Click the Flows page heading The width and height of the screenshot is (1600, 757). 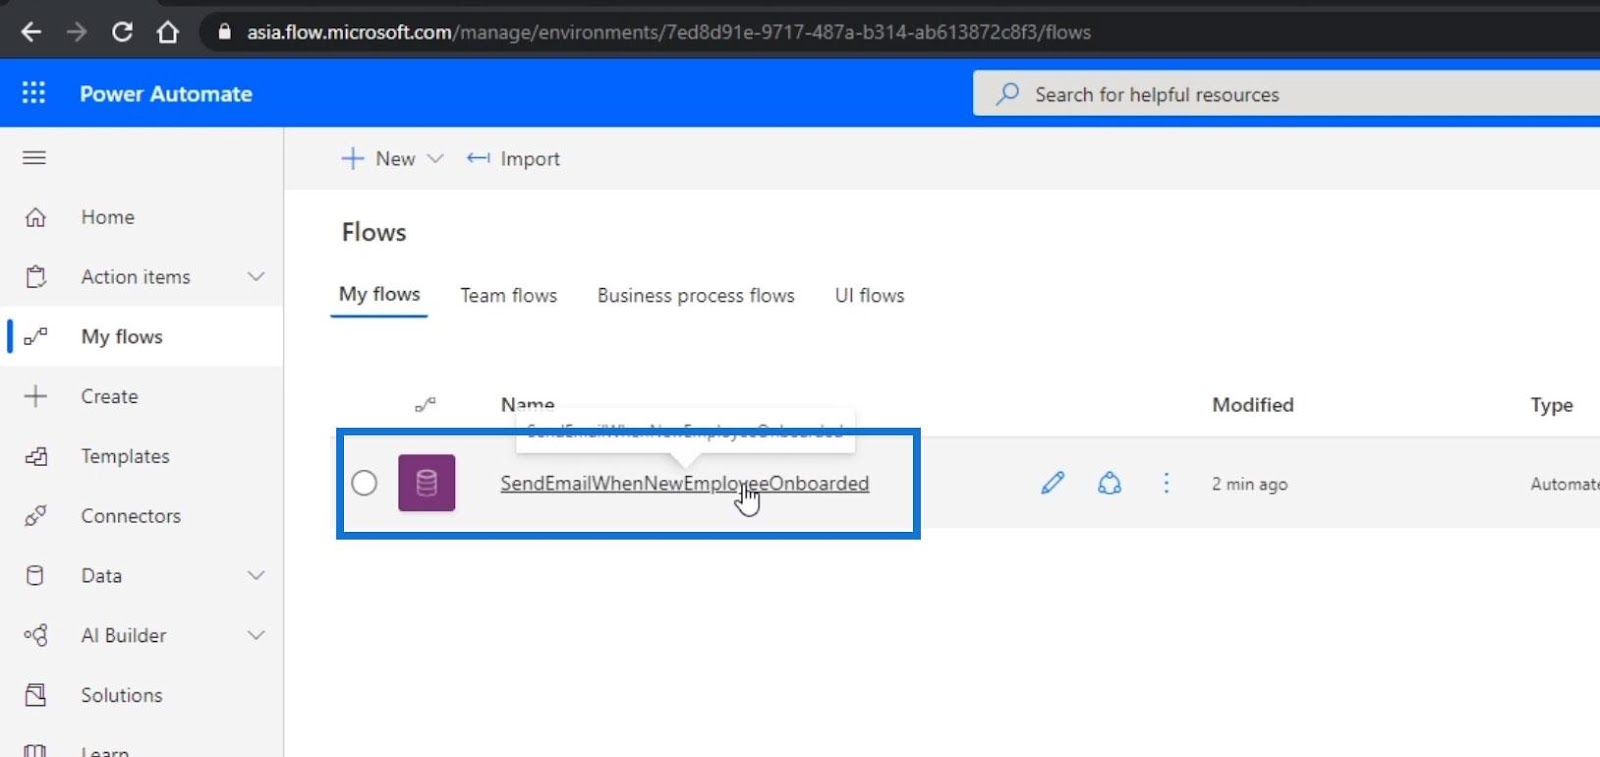point(374,232)
